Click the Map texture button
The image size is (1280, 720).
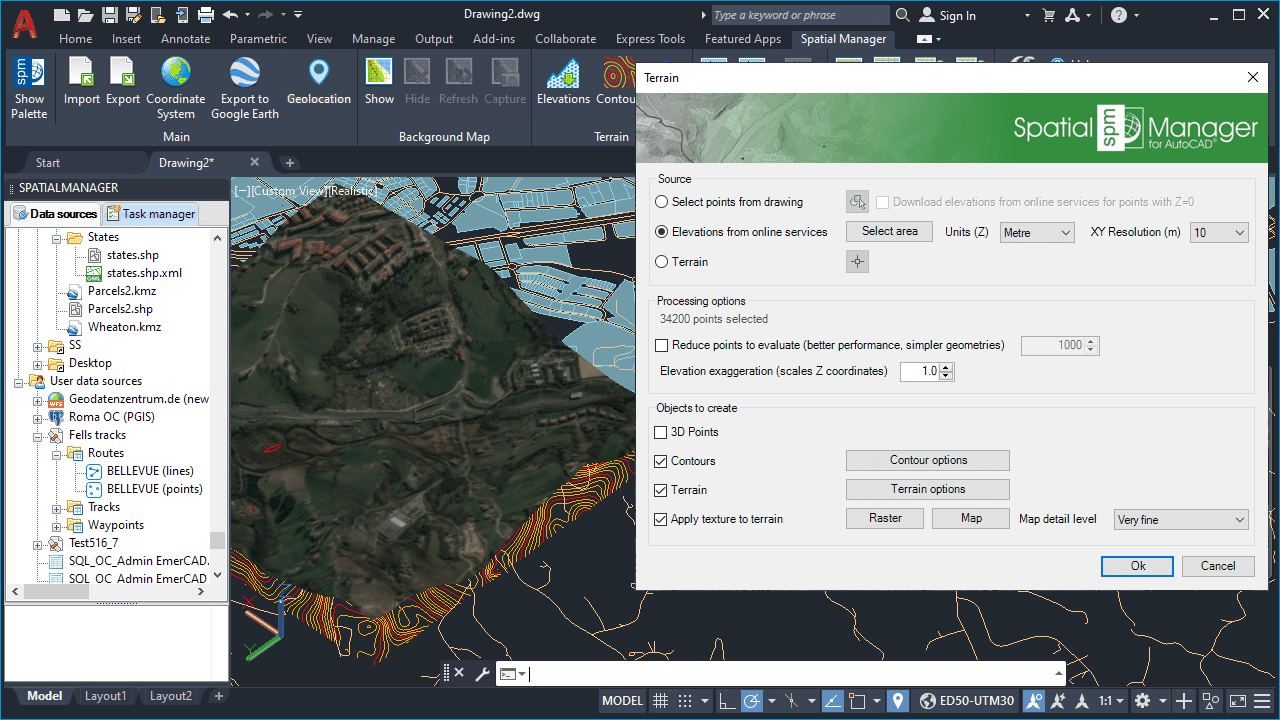pos(971,518)
